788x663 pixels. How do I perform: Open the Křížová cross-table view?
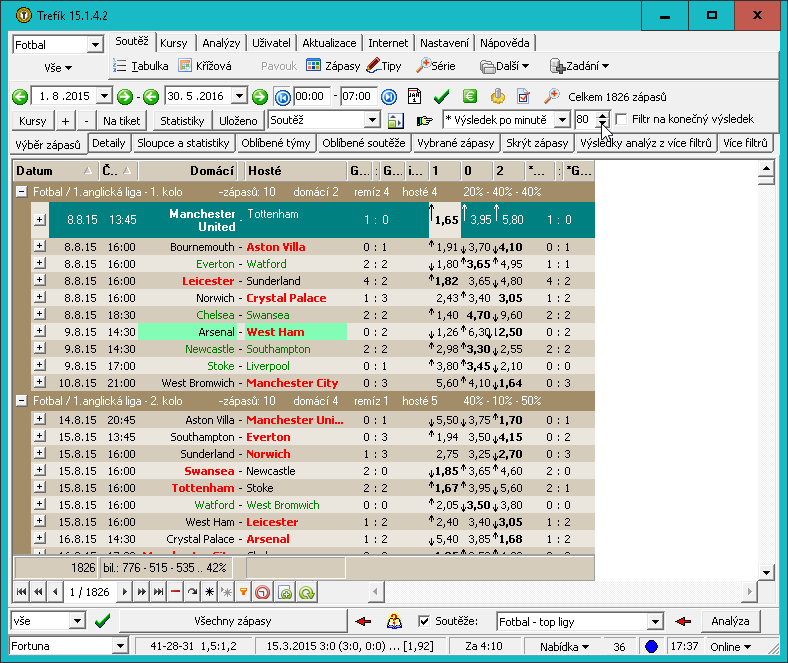pos(206,66)
